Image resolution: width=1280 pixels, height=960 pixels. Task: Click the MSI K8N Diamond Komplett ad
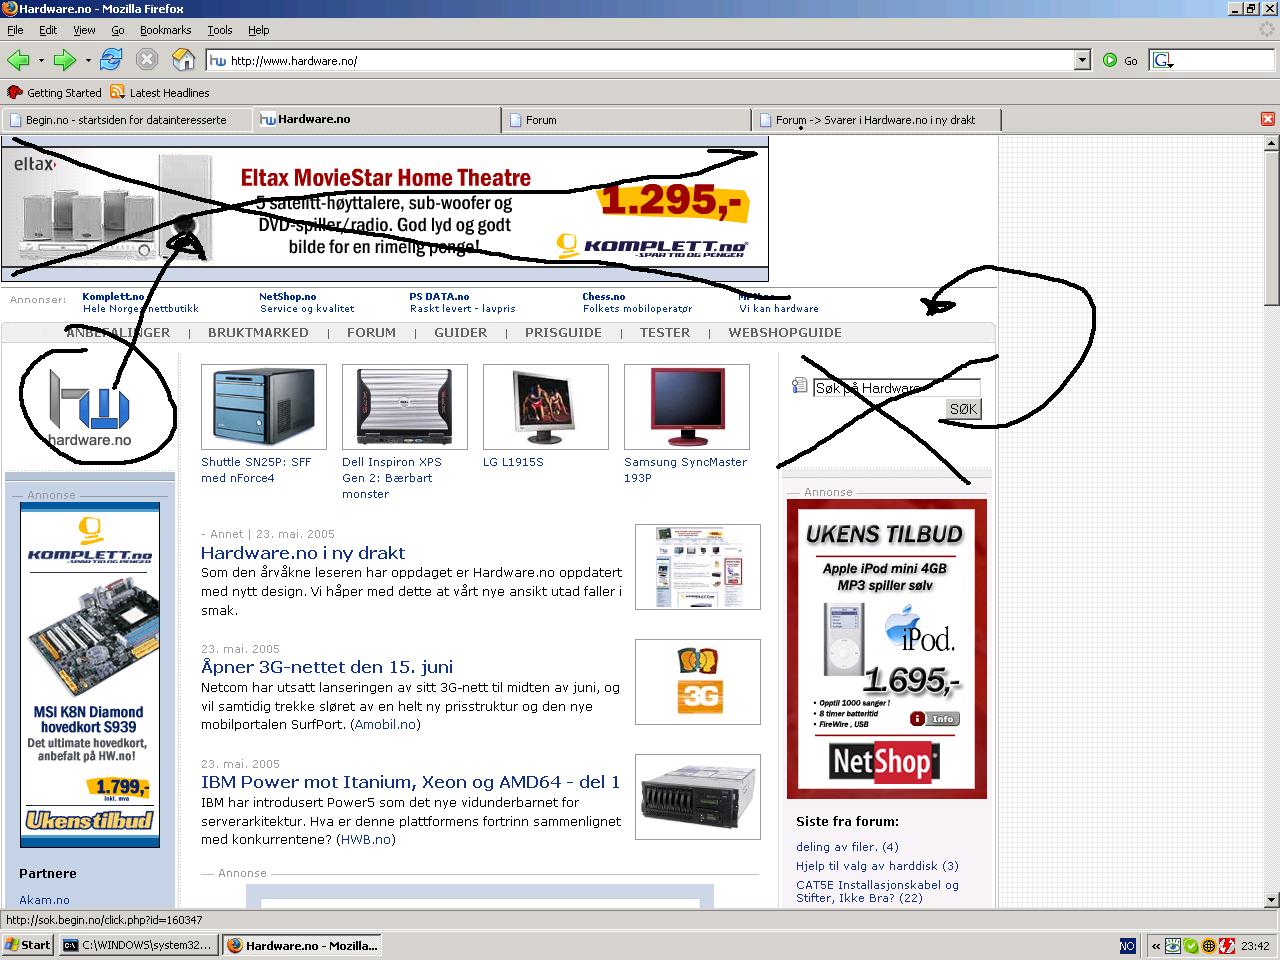tap(90, 675)
